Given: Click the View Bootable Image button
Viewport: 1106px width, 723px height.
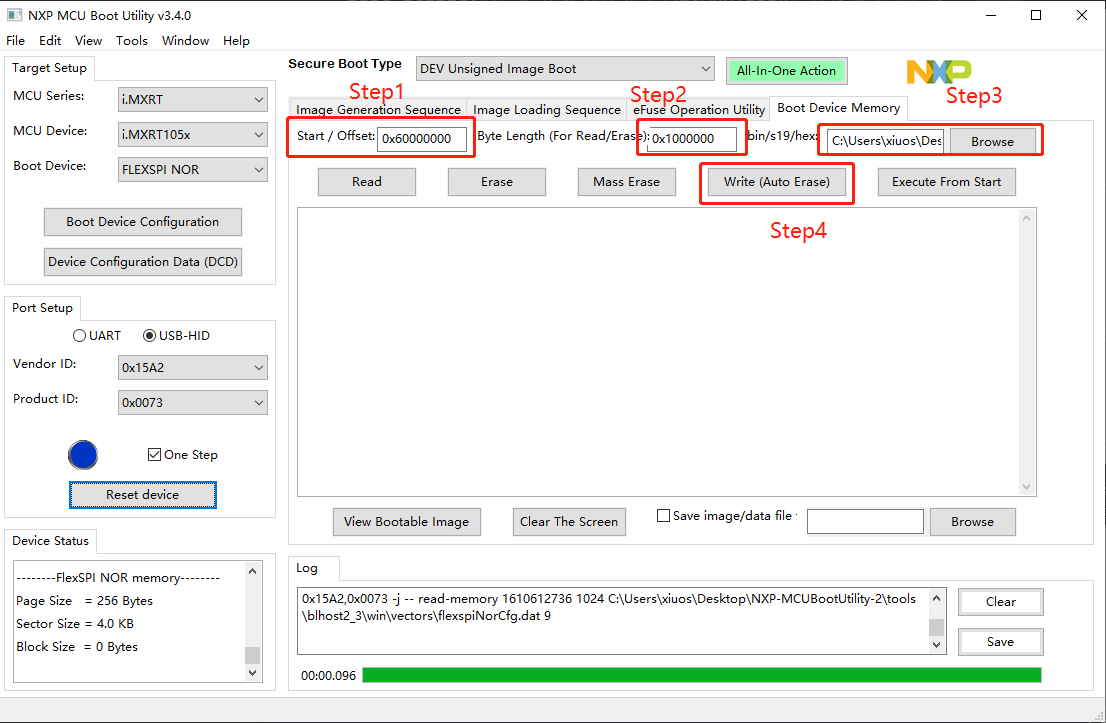Looking at the screenshot, I should pos(406,522).
